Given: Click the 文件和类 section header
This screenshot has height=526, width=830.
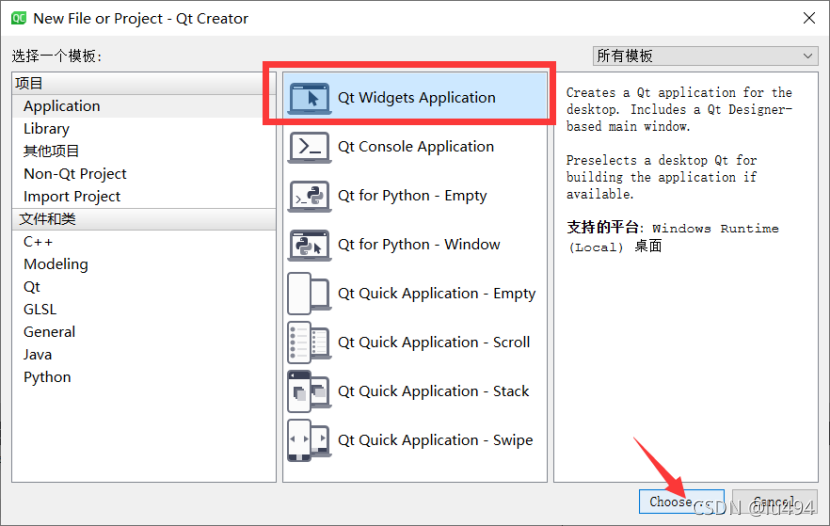Looking at the screenshot, I should 143,219.
